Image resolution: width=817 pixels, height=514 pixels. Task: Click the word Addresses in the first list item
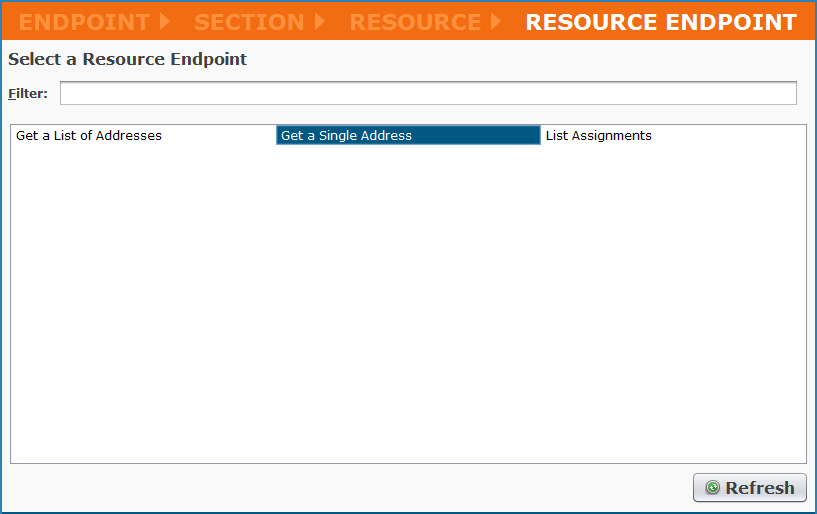[130, 135]
